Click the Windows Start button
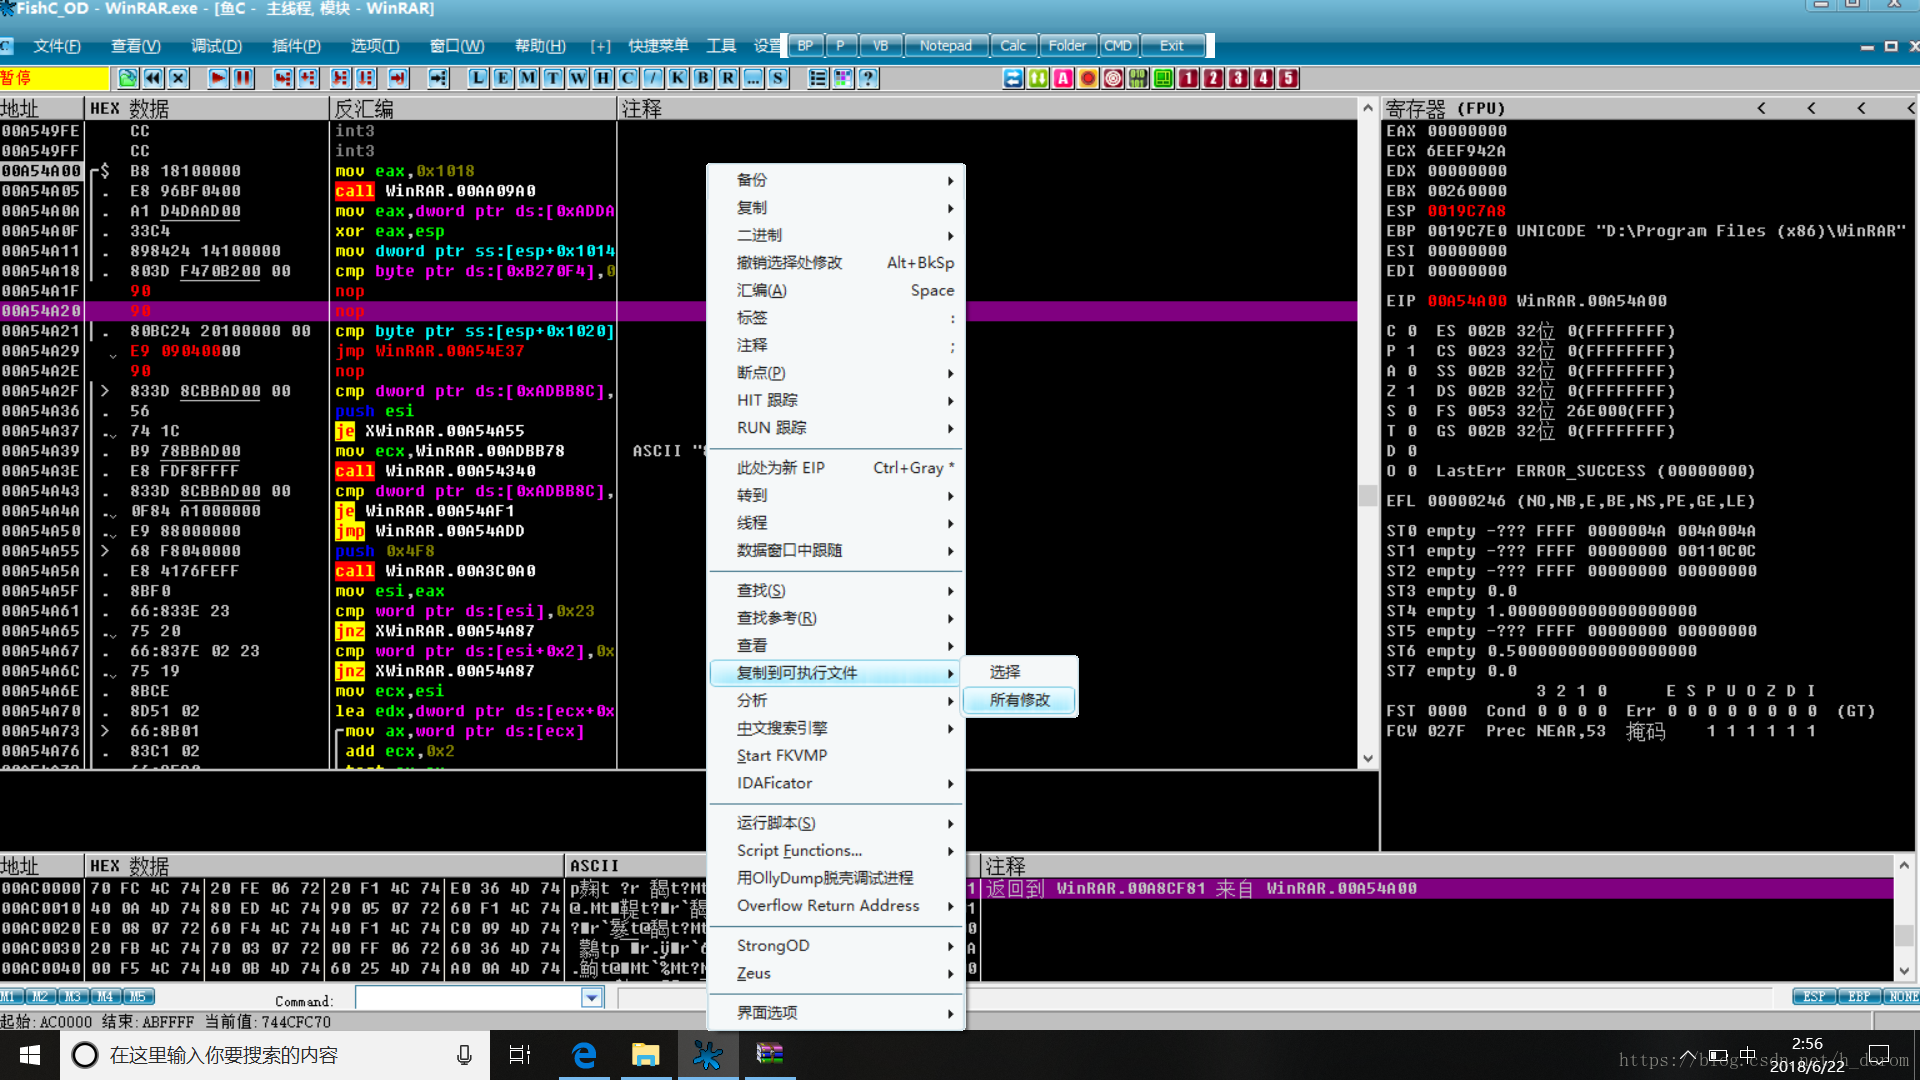 click(30, 1055)
